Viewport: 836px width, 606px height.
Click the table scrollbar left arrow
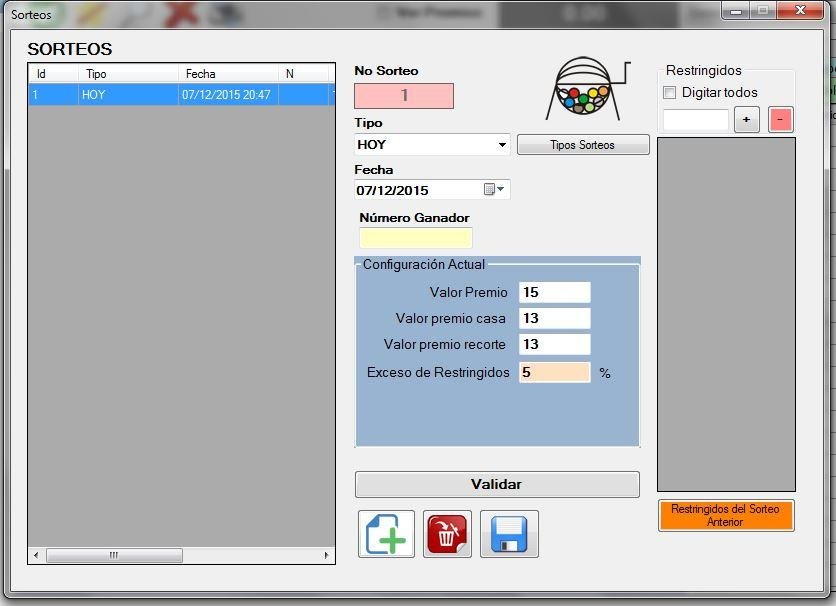pos(36,555)
